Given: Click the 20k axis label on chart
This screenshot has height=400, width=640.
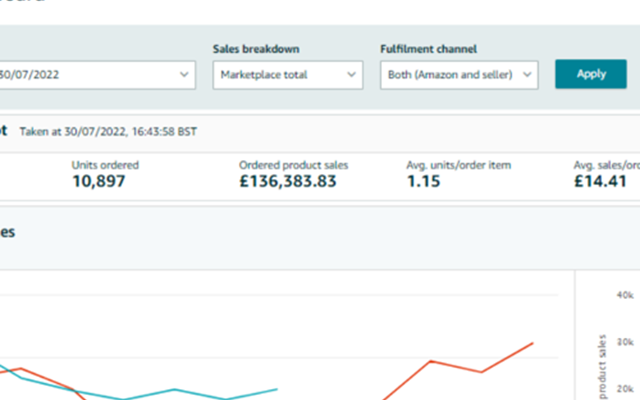Looking at the screenshot, I should pyautogui.click(x=625, y=389).
